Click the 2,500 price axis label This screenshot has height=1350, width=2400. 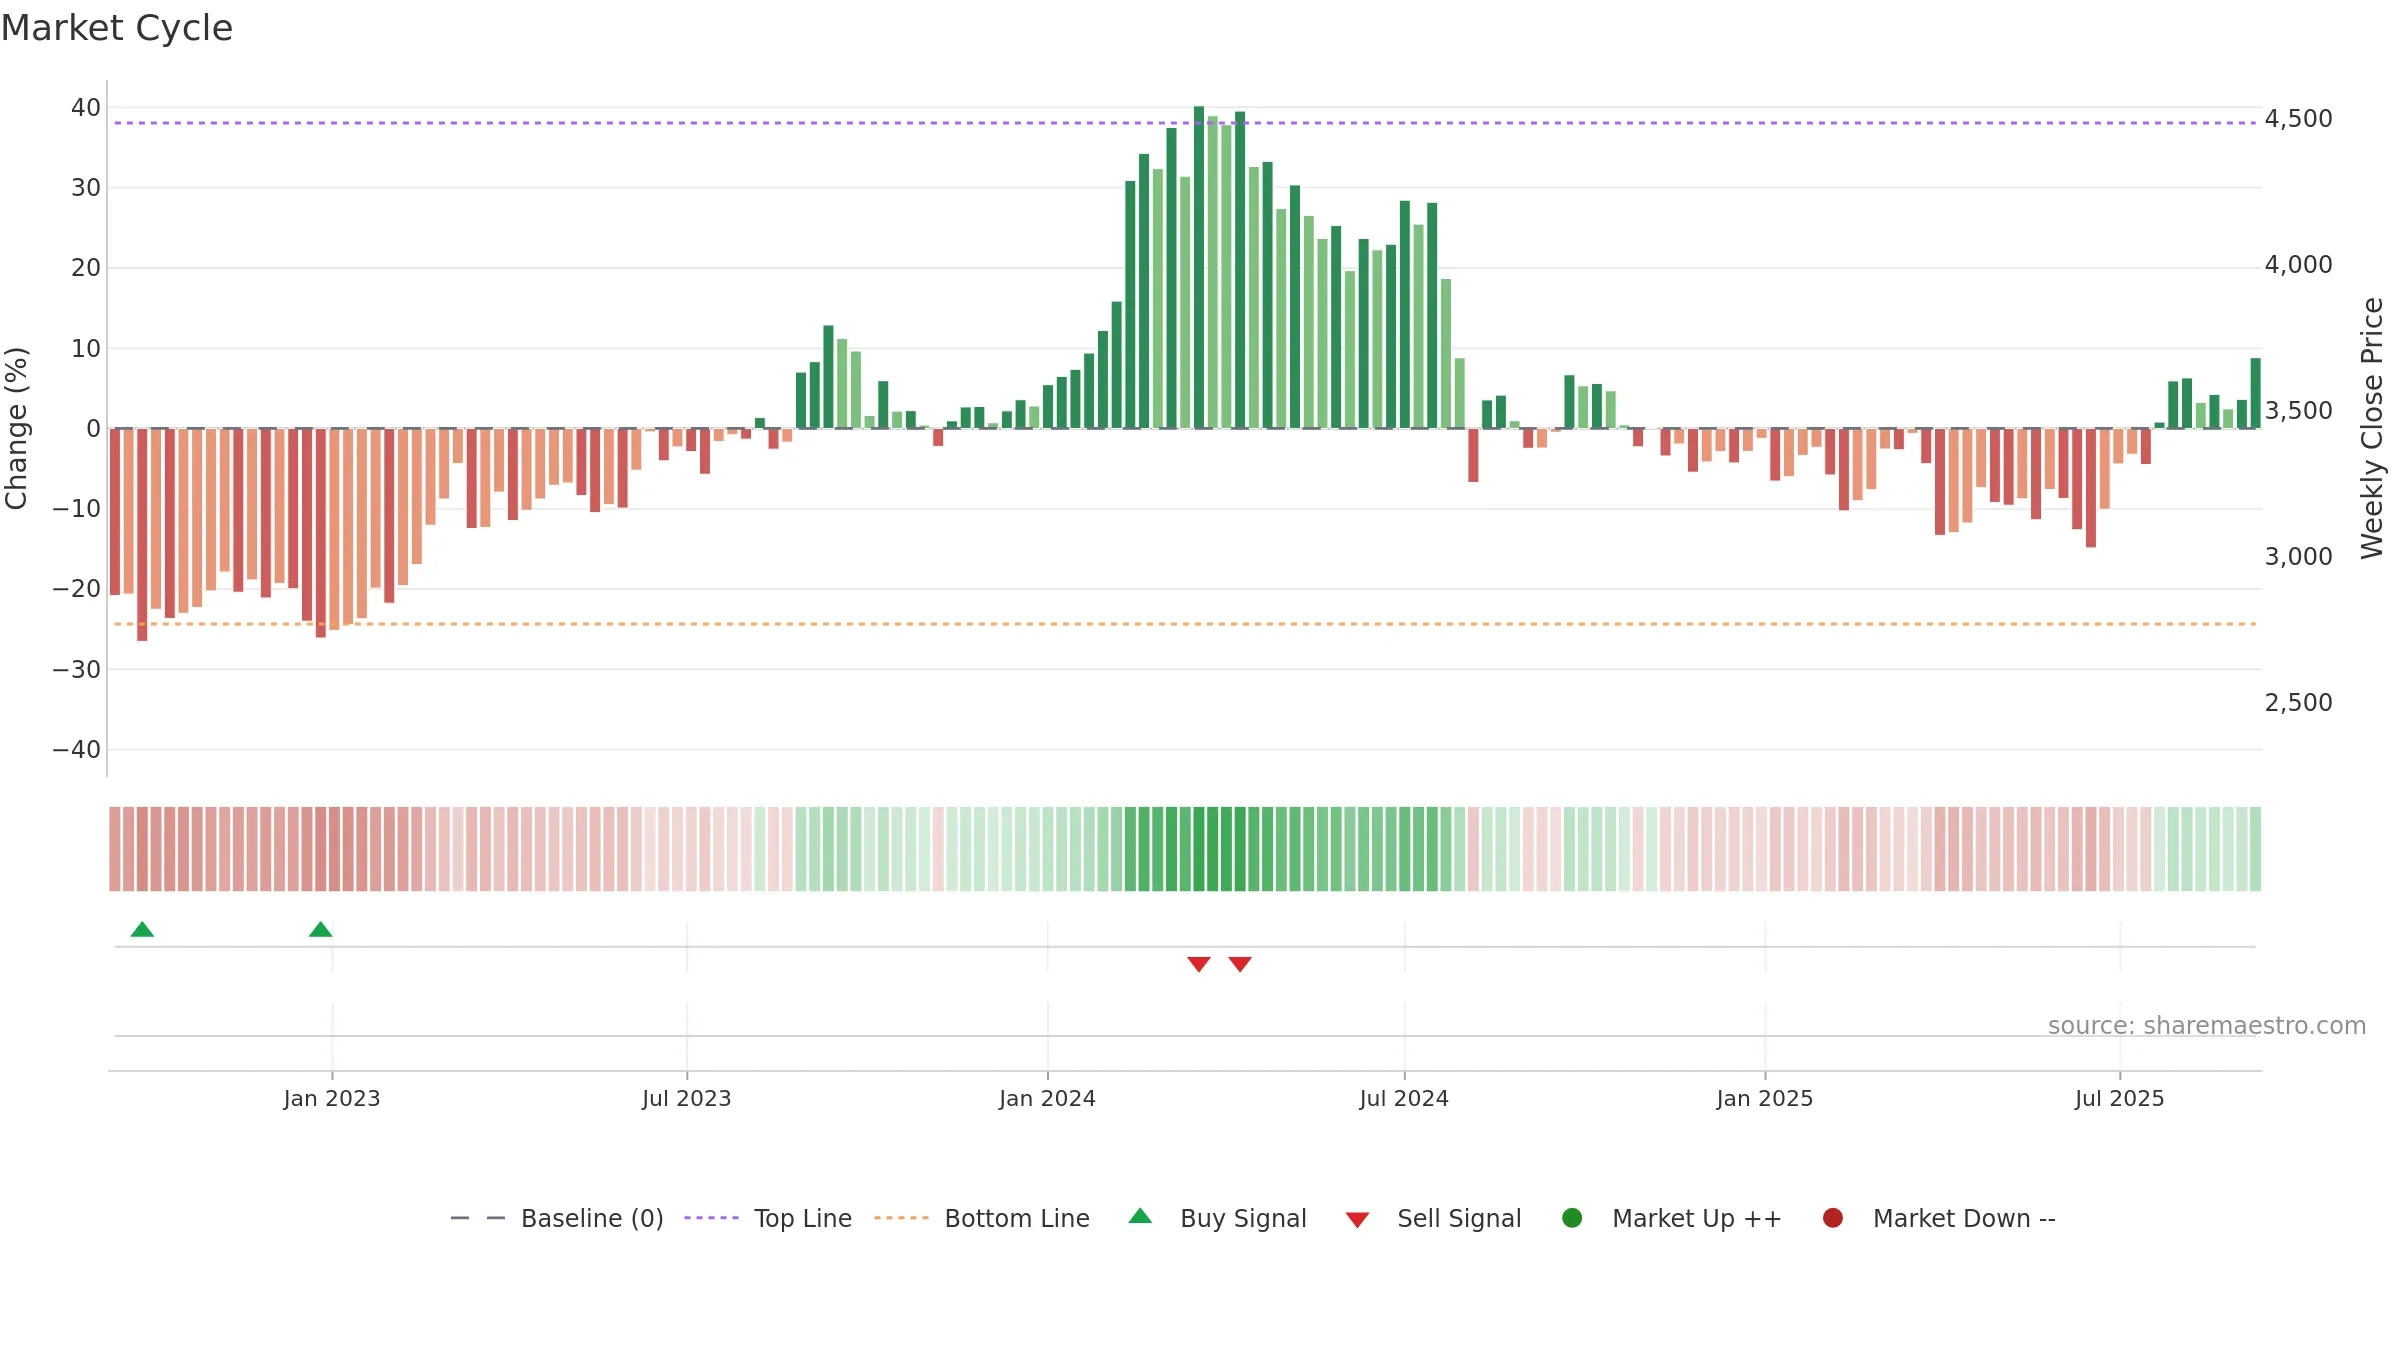click(x=2298, y=703)
